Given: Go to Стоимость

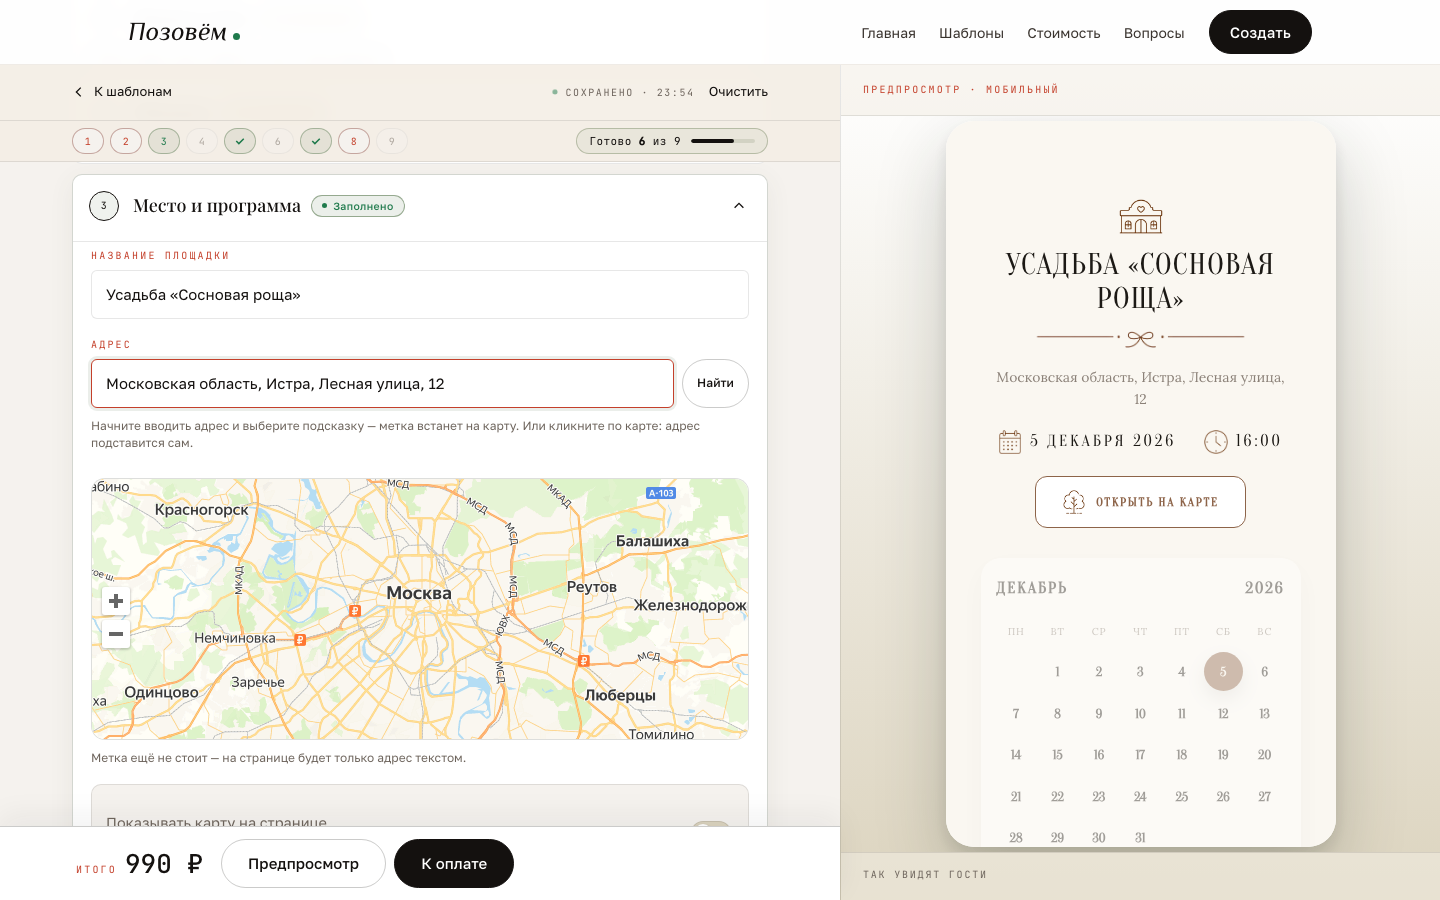Looking at the screenshot, I should pos(1064,33).
